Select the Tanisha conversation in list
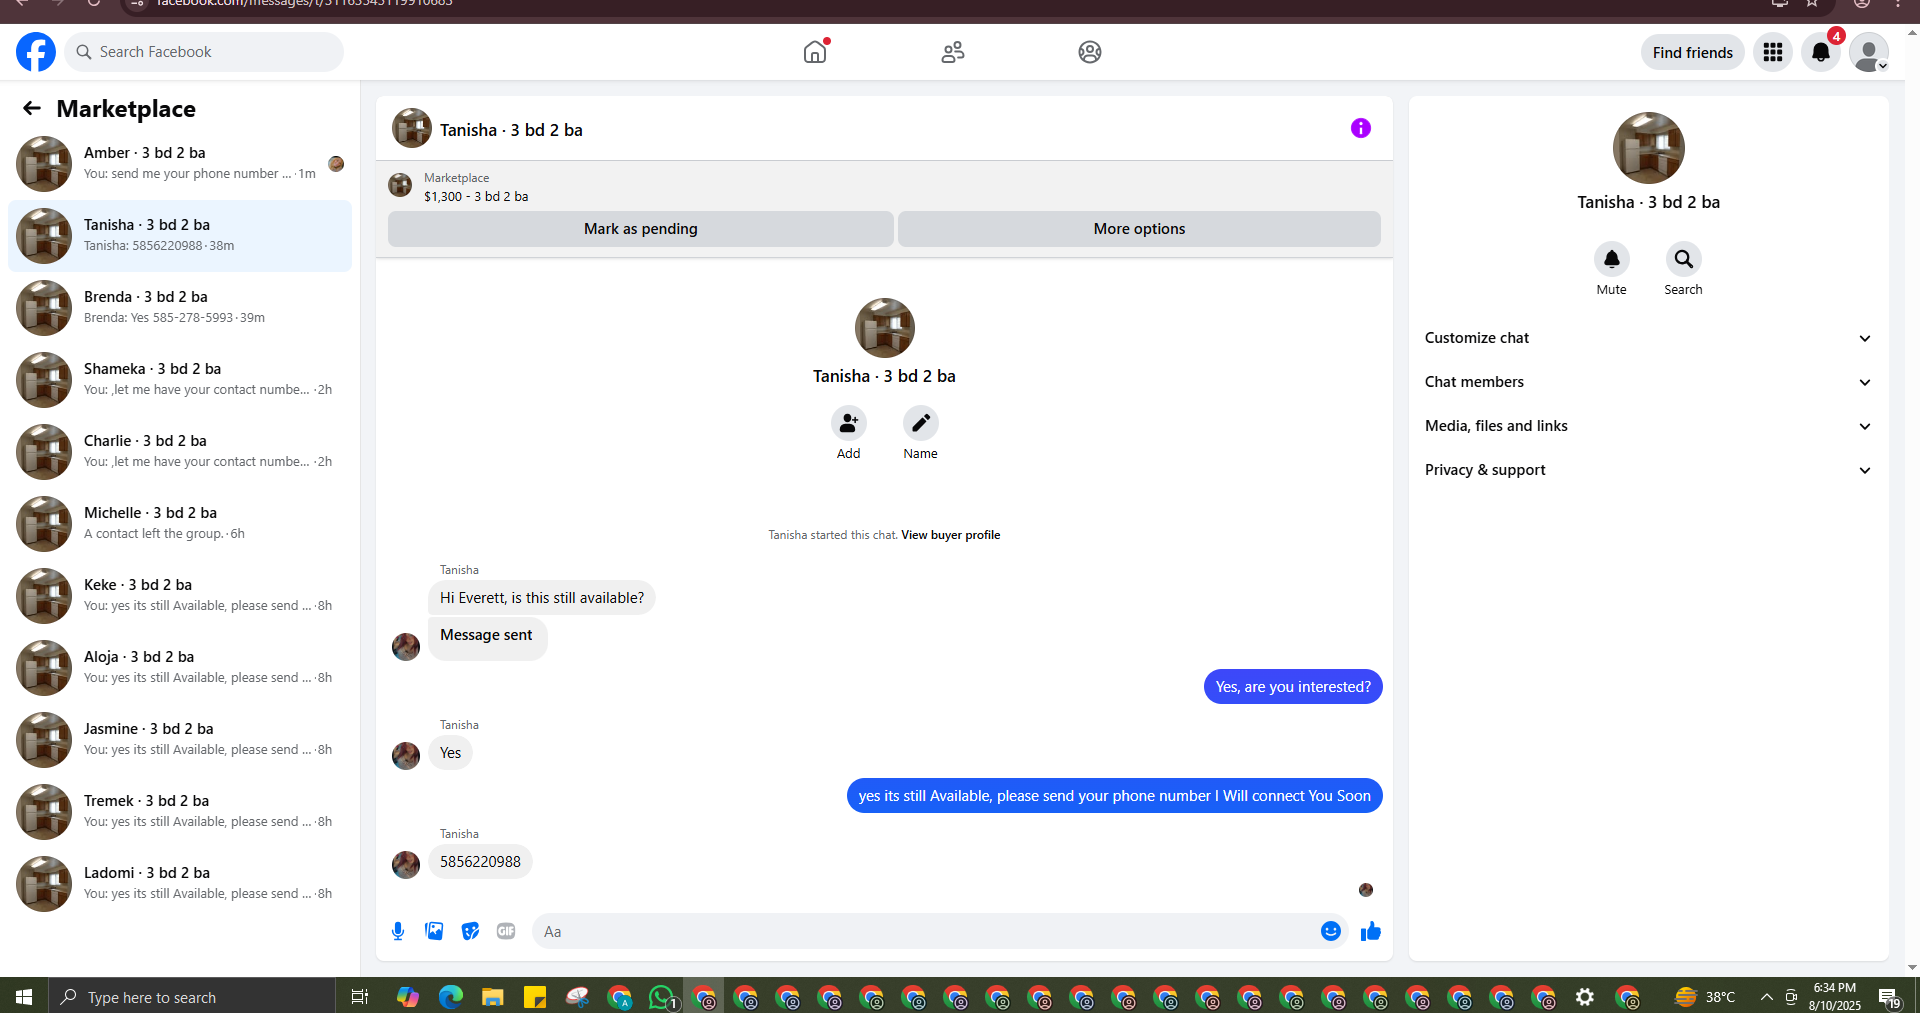This screenshot has height=1013, width=1920. (x=180, y=236)
